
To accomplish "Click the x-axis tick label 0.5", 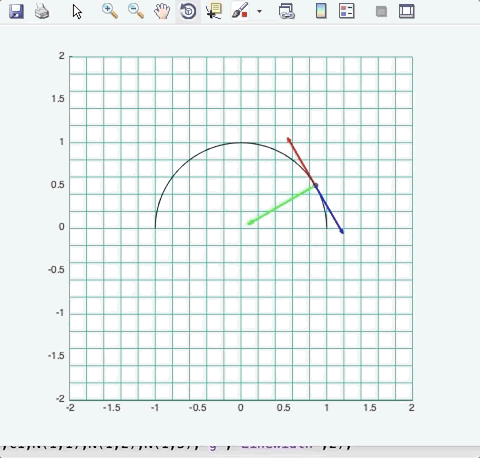I will 283,408.
